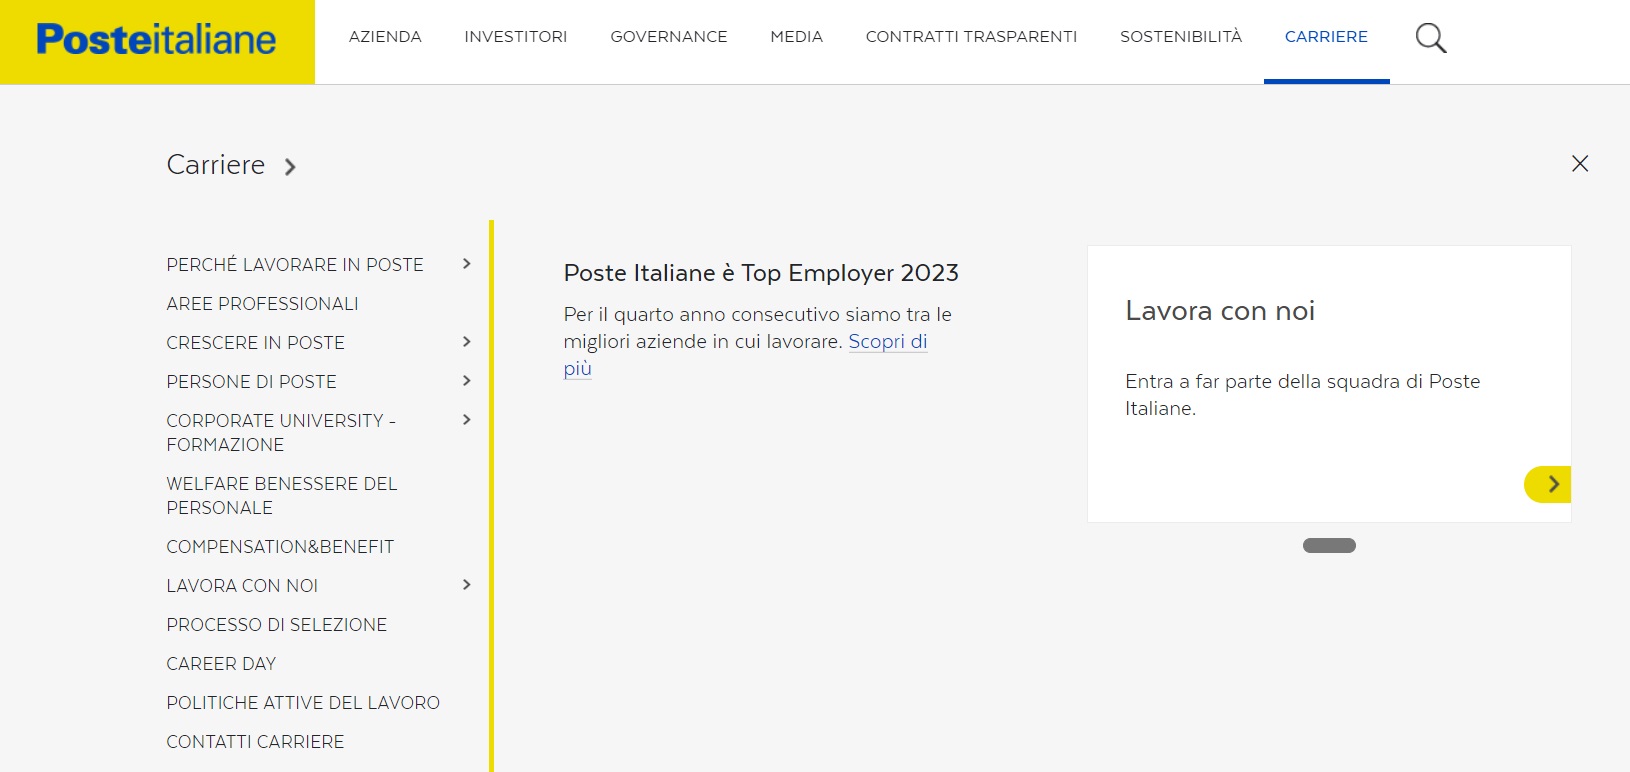1630x772 pixels.
Task: Open Welfare Benessere del Personale
Action: tap(282, 496)
